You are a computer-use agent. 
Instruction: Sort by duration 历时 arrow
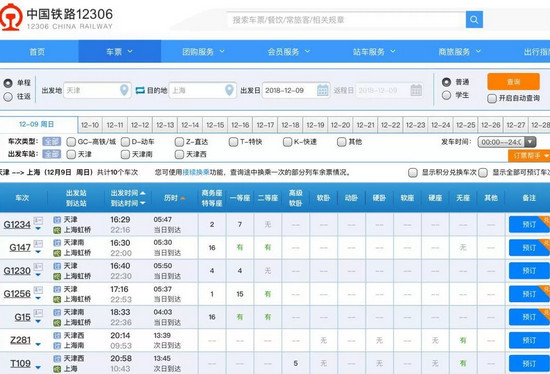coord(182,198)
